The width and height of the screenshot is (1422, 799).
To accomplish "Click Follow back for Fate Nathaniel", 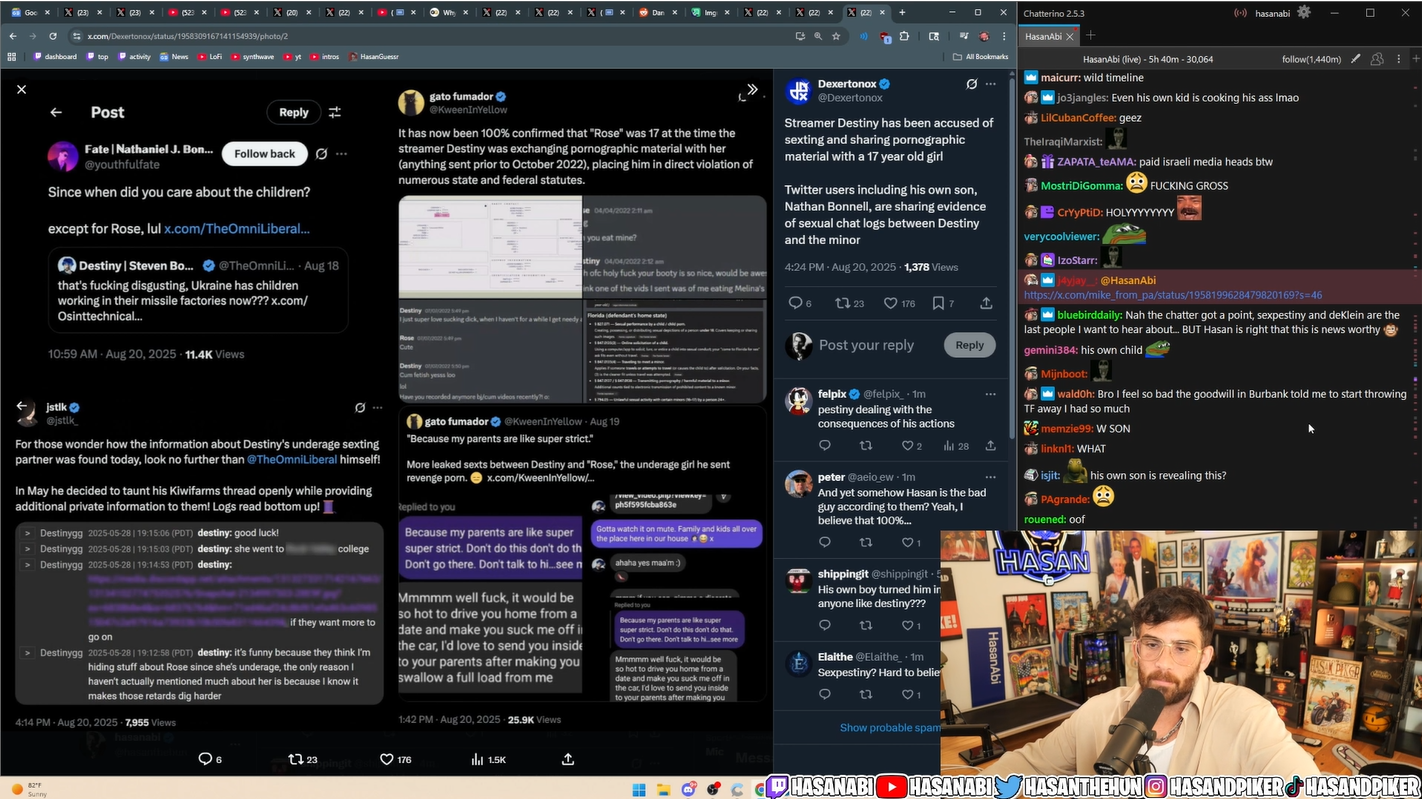I will point(265,153).
